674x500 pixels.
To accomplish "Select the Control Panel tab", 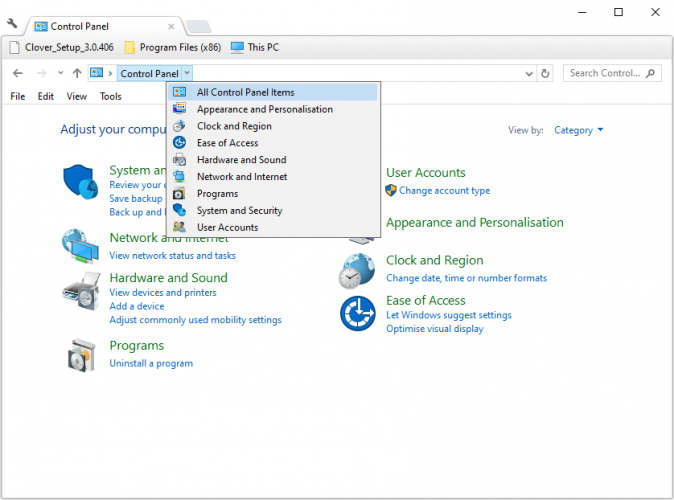I will [x=103, y=27].
